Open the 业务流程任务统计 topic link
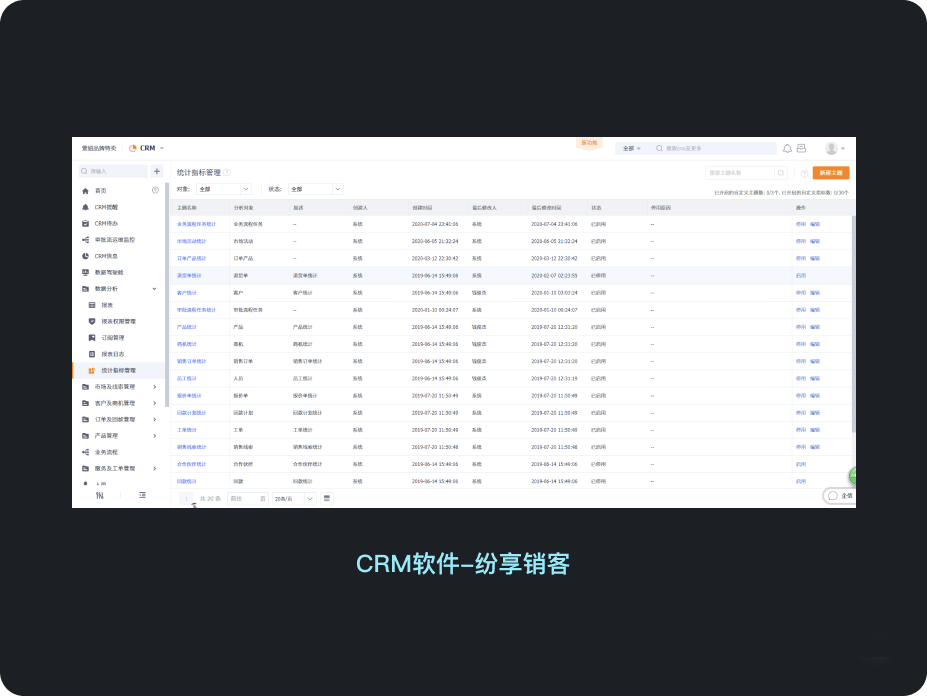The height and width of the screenshot is (696, 927). (196, 225)
